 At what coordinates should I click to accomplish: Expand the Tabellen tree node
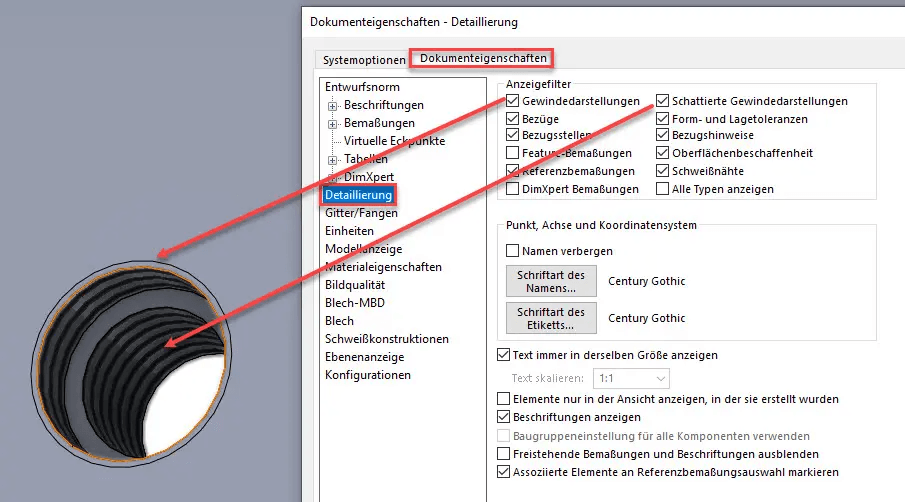(x=332, y=160)
